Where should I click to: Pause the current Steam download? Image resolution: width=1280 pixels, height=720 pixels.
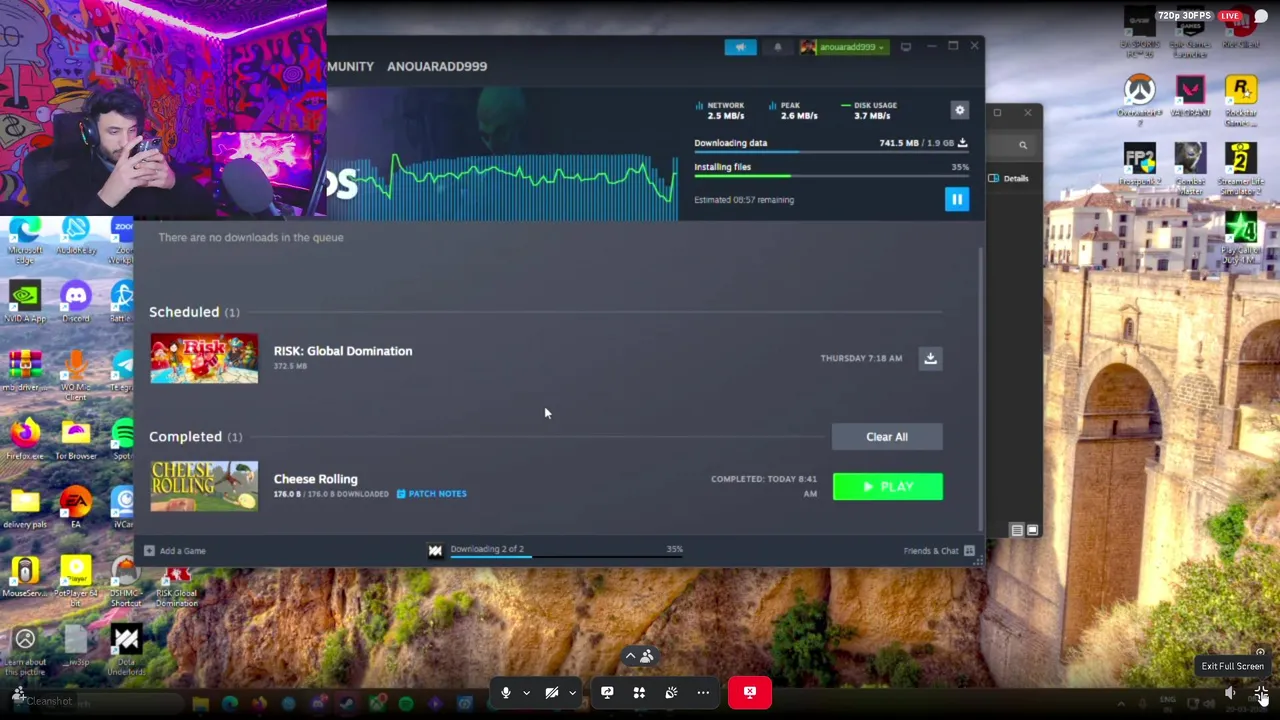[x=957, y=199]
